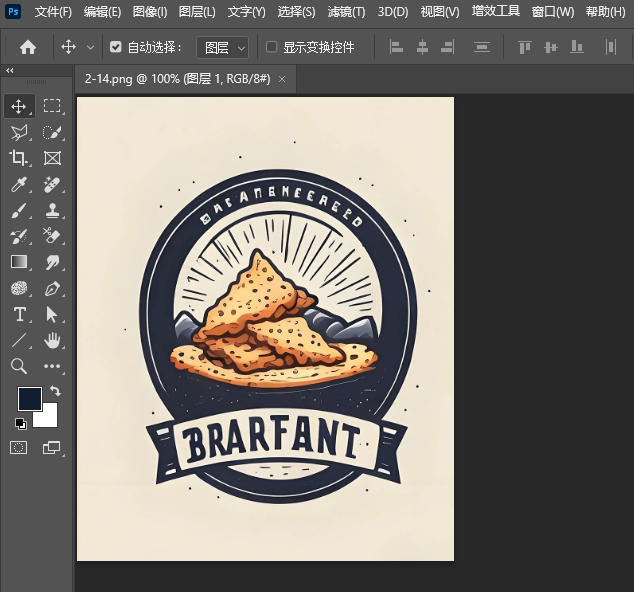This screenshot has height=592, width=634.
Task: Select the Clone Stamp tool
Action: (x=53, y=210)
